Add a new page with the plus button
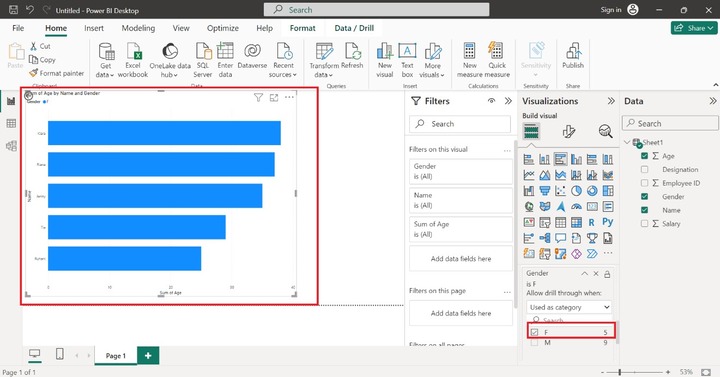Viewport: 720px width, 377px height. click(148, 355)
